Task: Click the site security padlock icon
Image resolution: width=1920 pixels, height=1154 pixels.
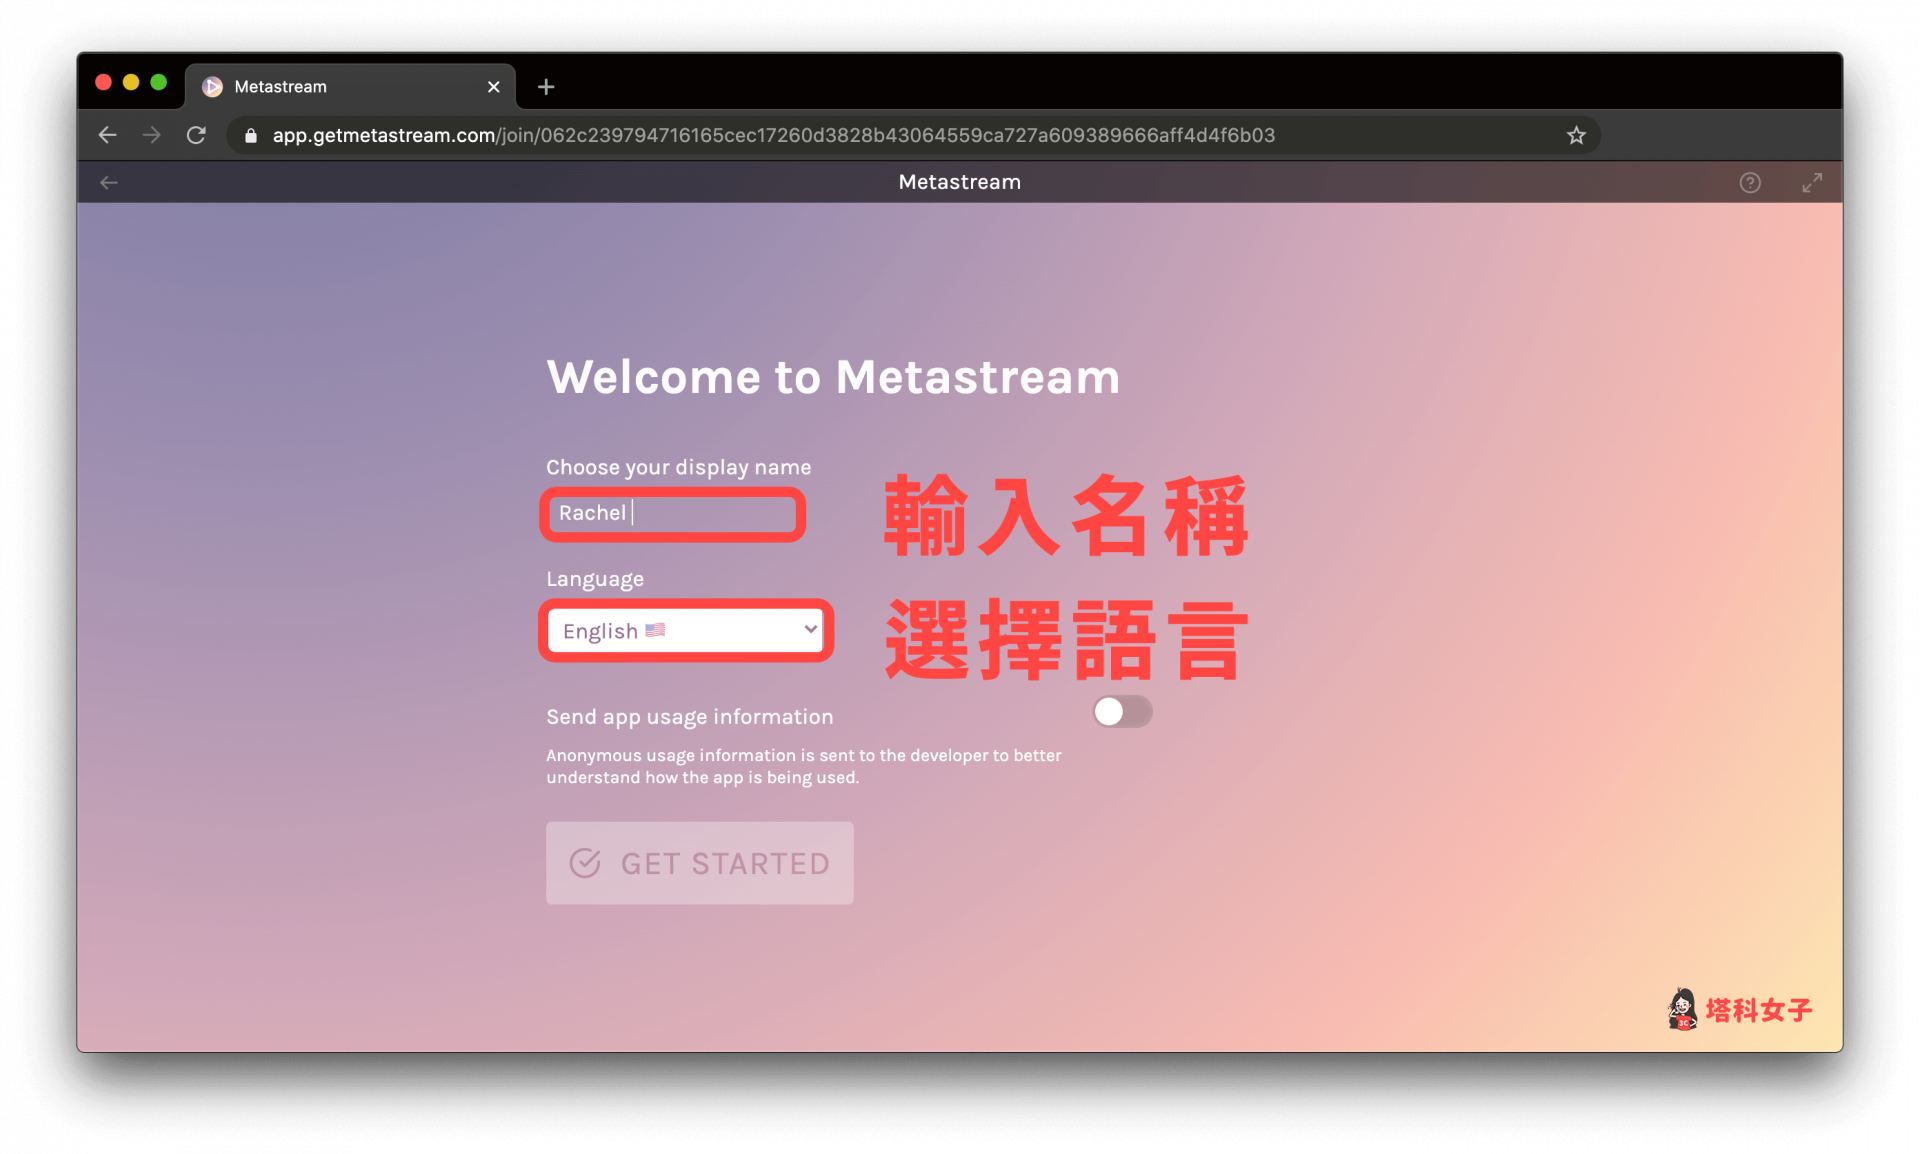Action: (x=250, y=135)
